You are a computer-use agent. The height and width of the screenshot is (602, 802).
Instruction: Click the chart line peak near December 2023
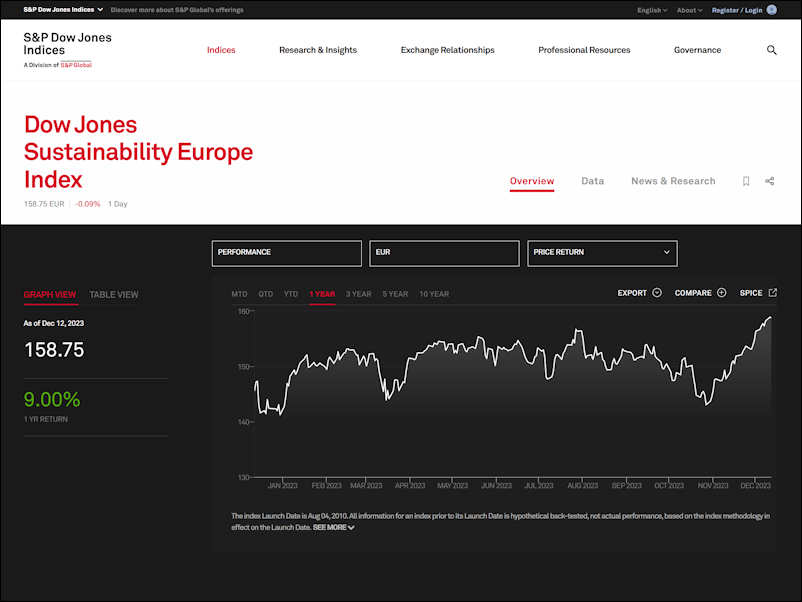[x=770, y=318]
